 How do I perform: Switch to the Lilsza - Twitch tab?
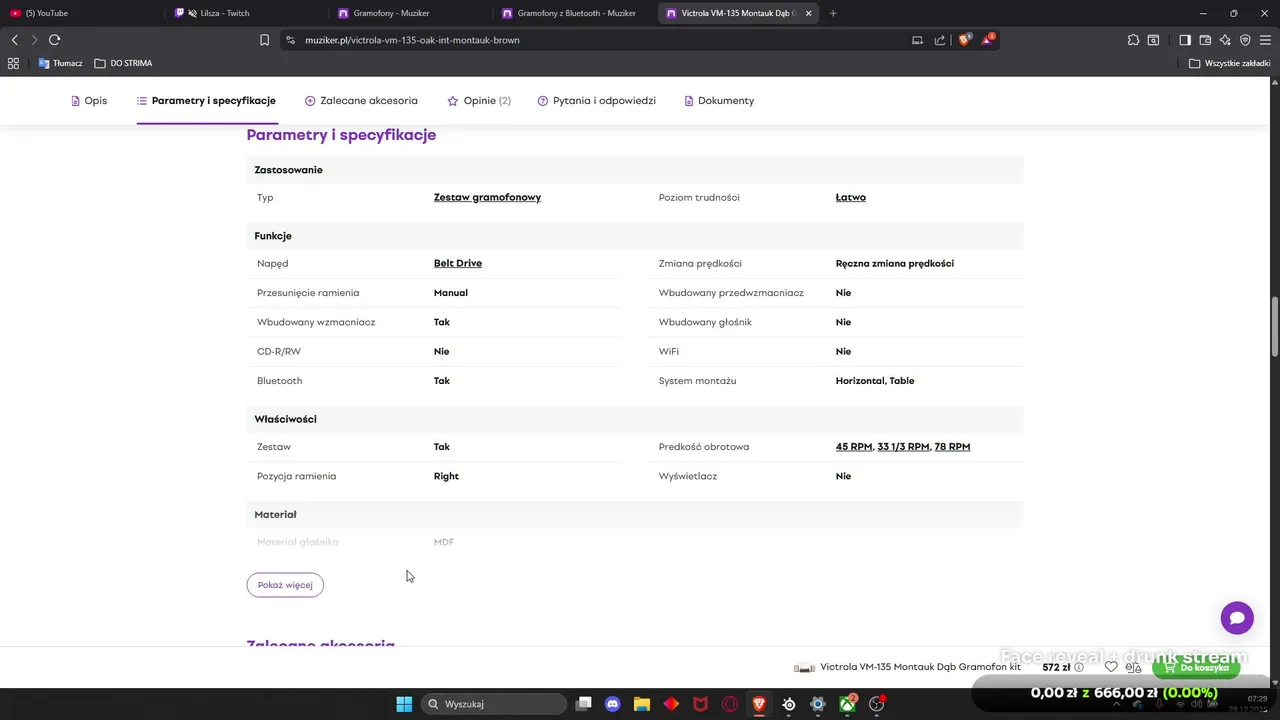[x=247, y=13]
